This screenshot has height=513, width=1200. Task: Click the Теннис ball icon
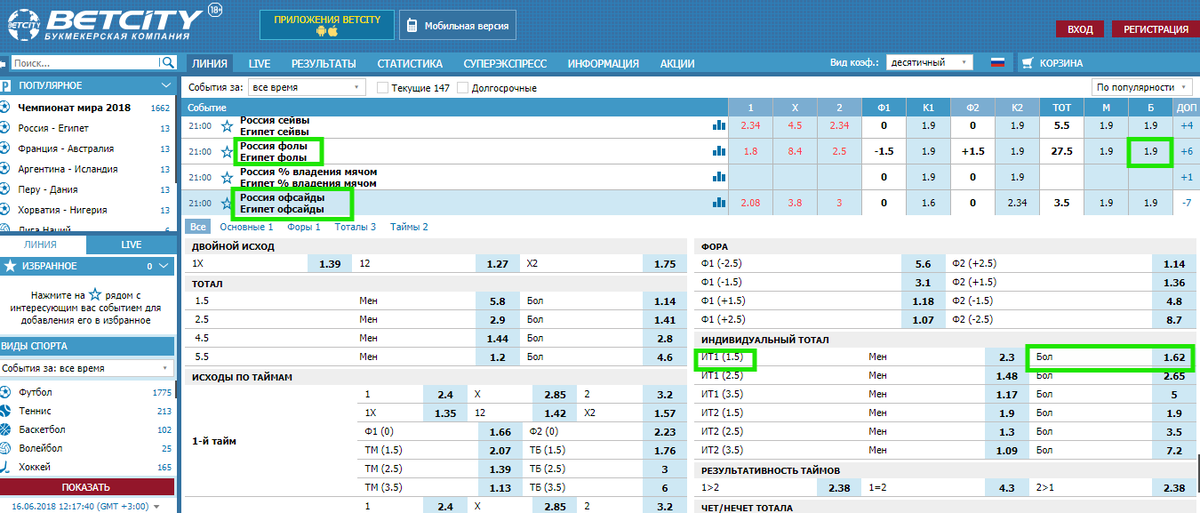(6, 411)
